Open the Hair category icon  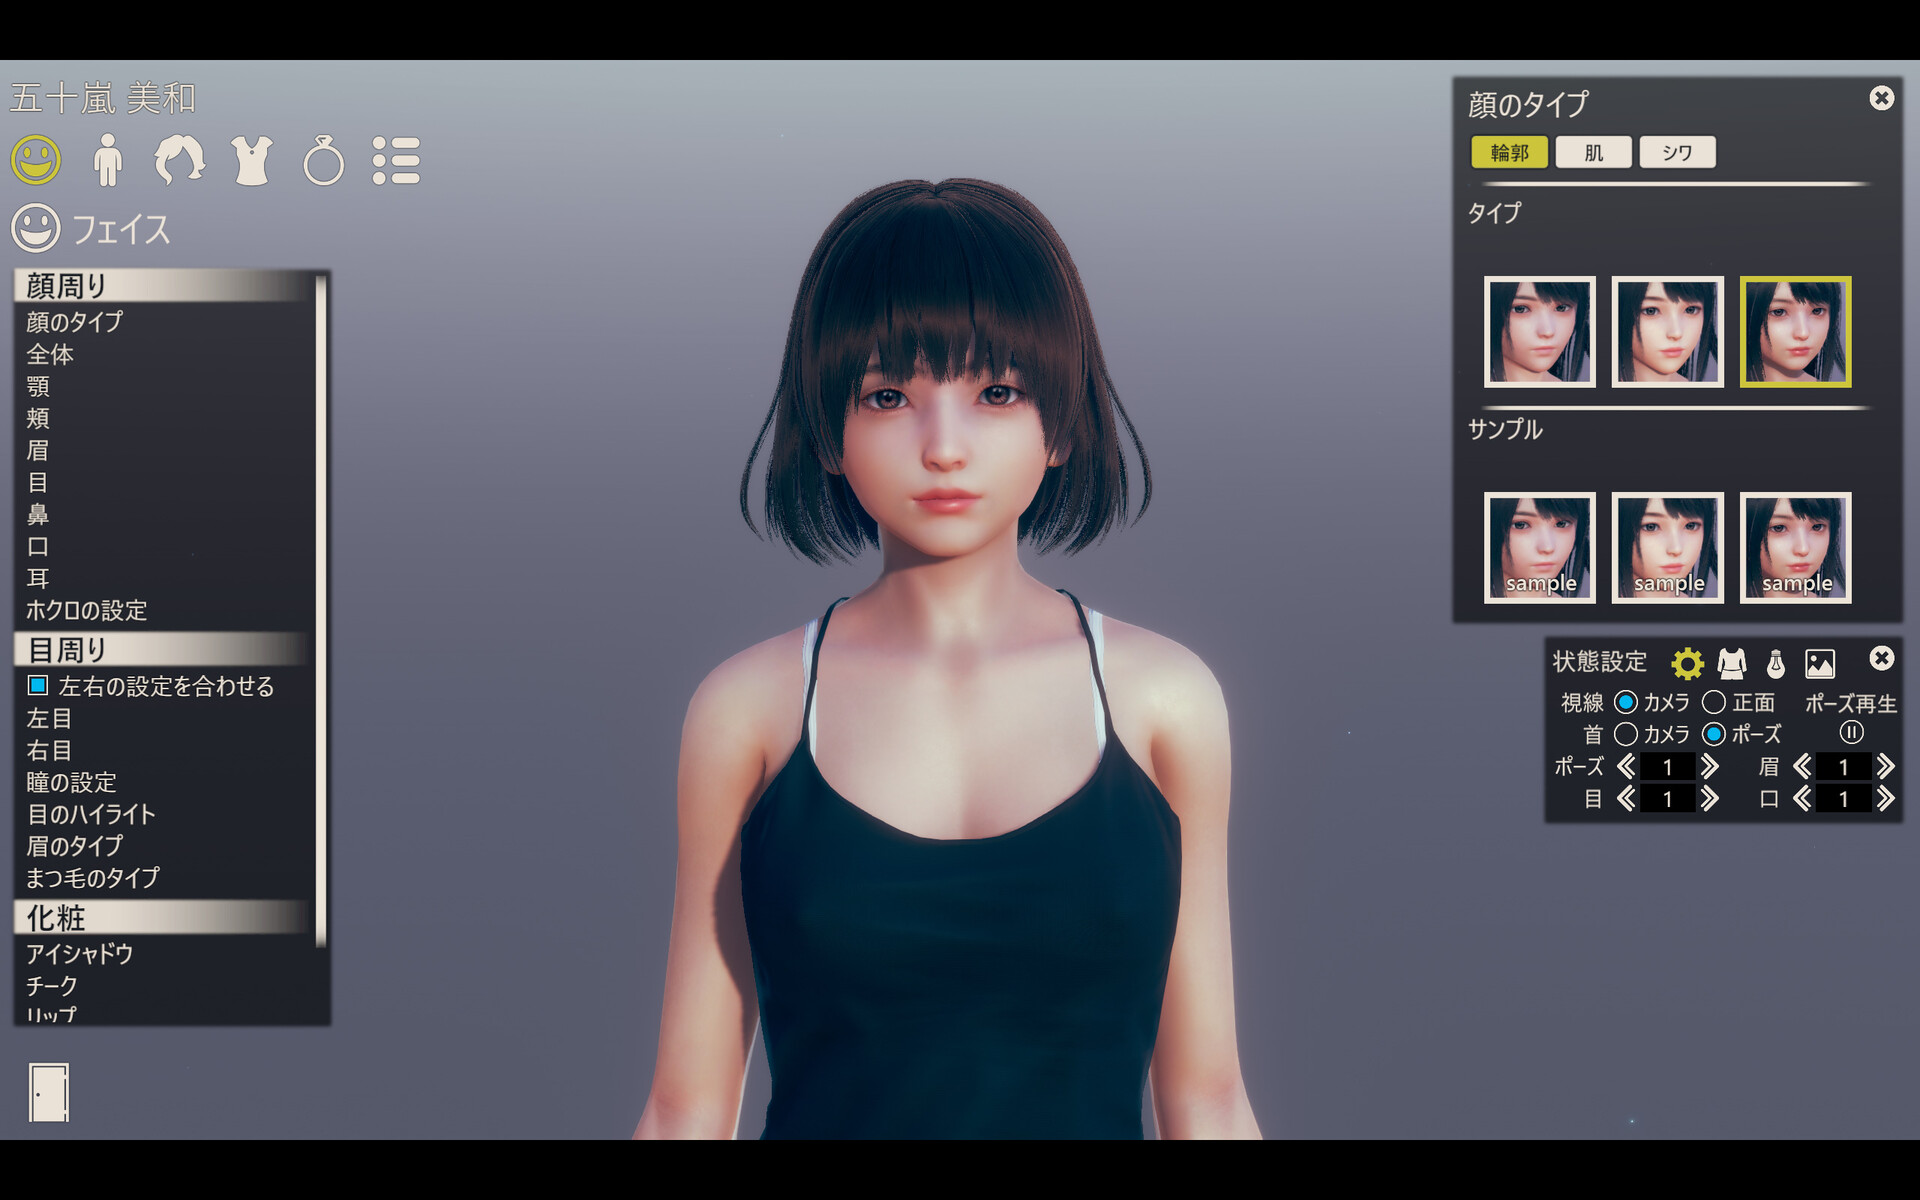[x=179, y=160]
